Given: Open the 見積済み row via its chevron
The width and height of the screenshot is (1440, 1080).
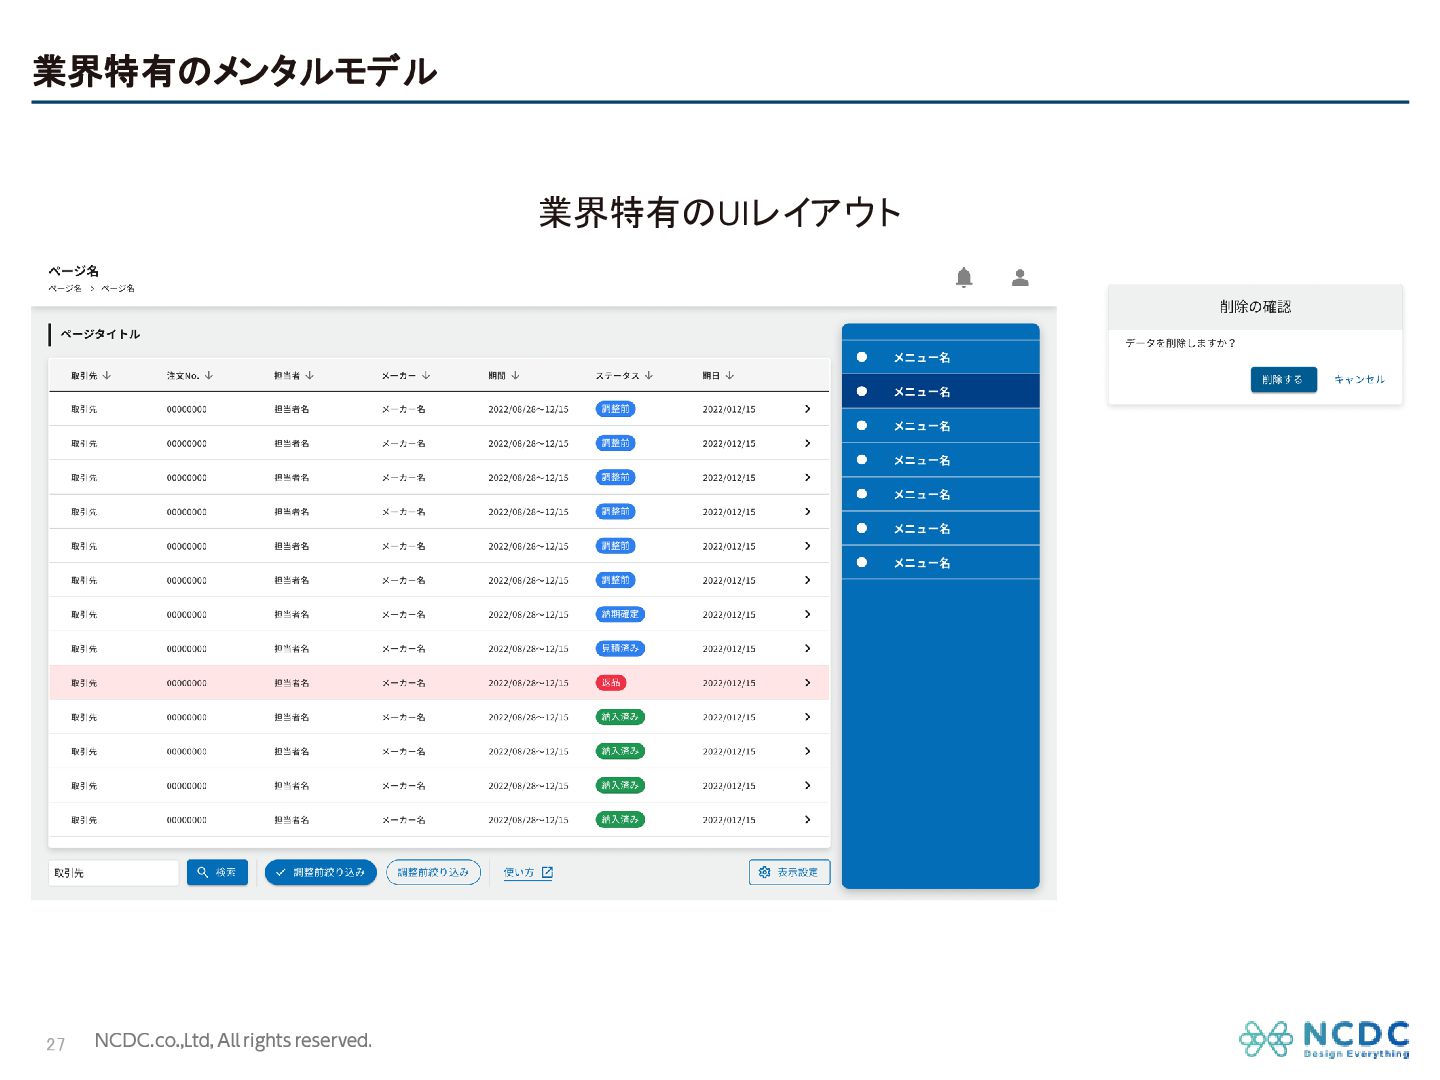Looking at the screenshot, I should [x=808, y=648].
